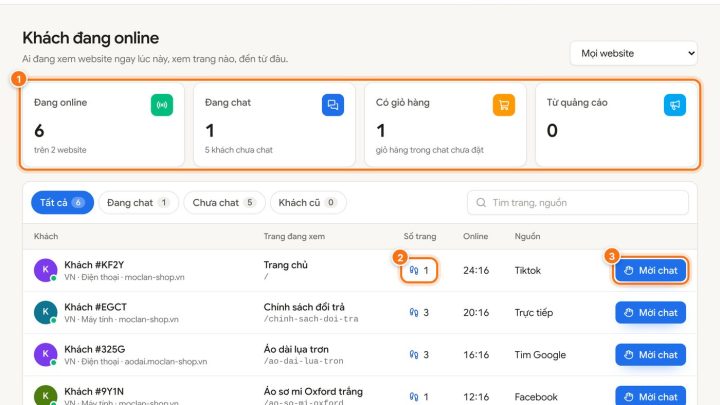The image size is (720, 405).
Task: Click the Số trang column header
Action: 420,236
